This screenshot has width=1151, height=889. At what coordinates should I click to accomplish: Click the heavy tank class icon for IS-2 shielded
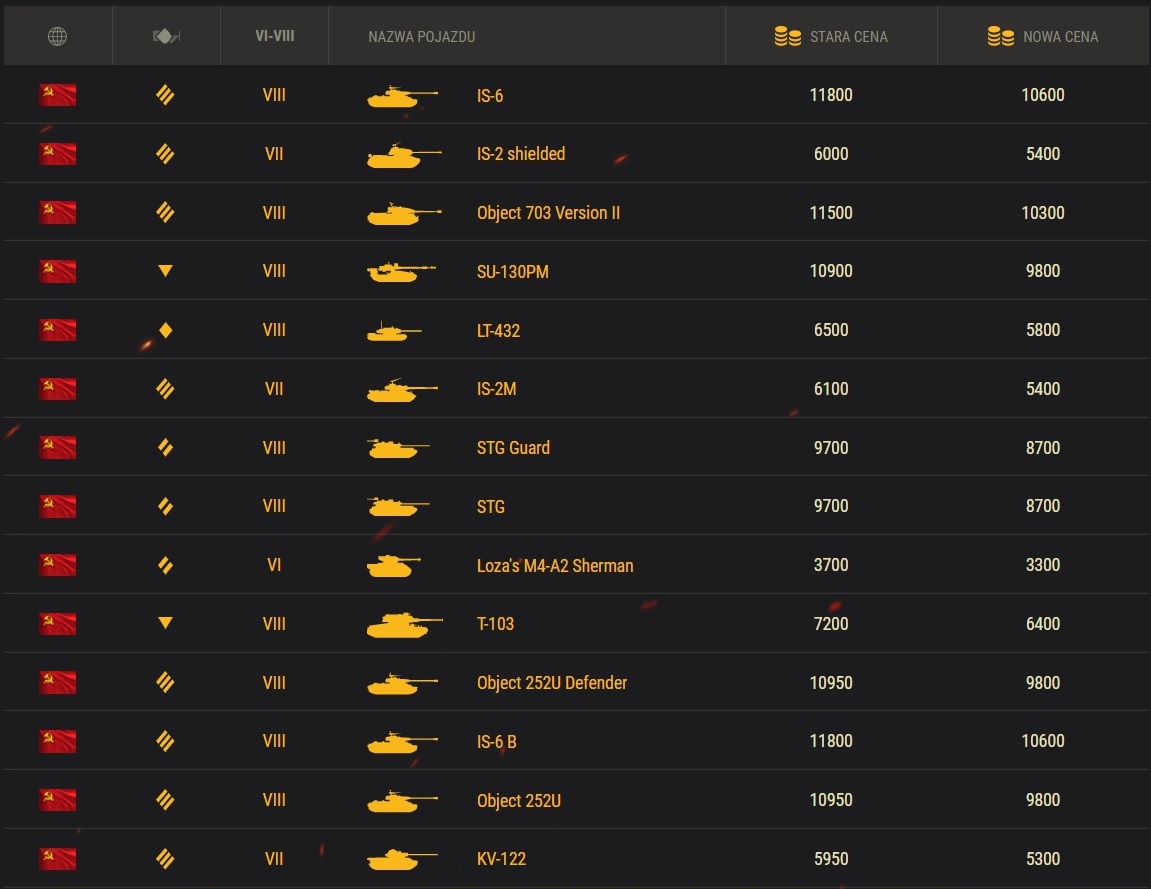click(x=165, y=153)
